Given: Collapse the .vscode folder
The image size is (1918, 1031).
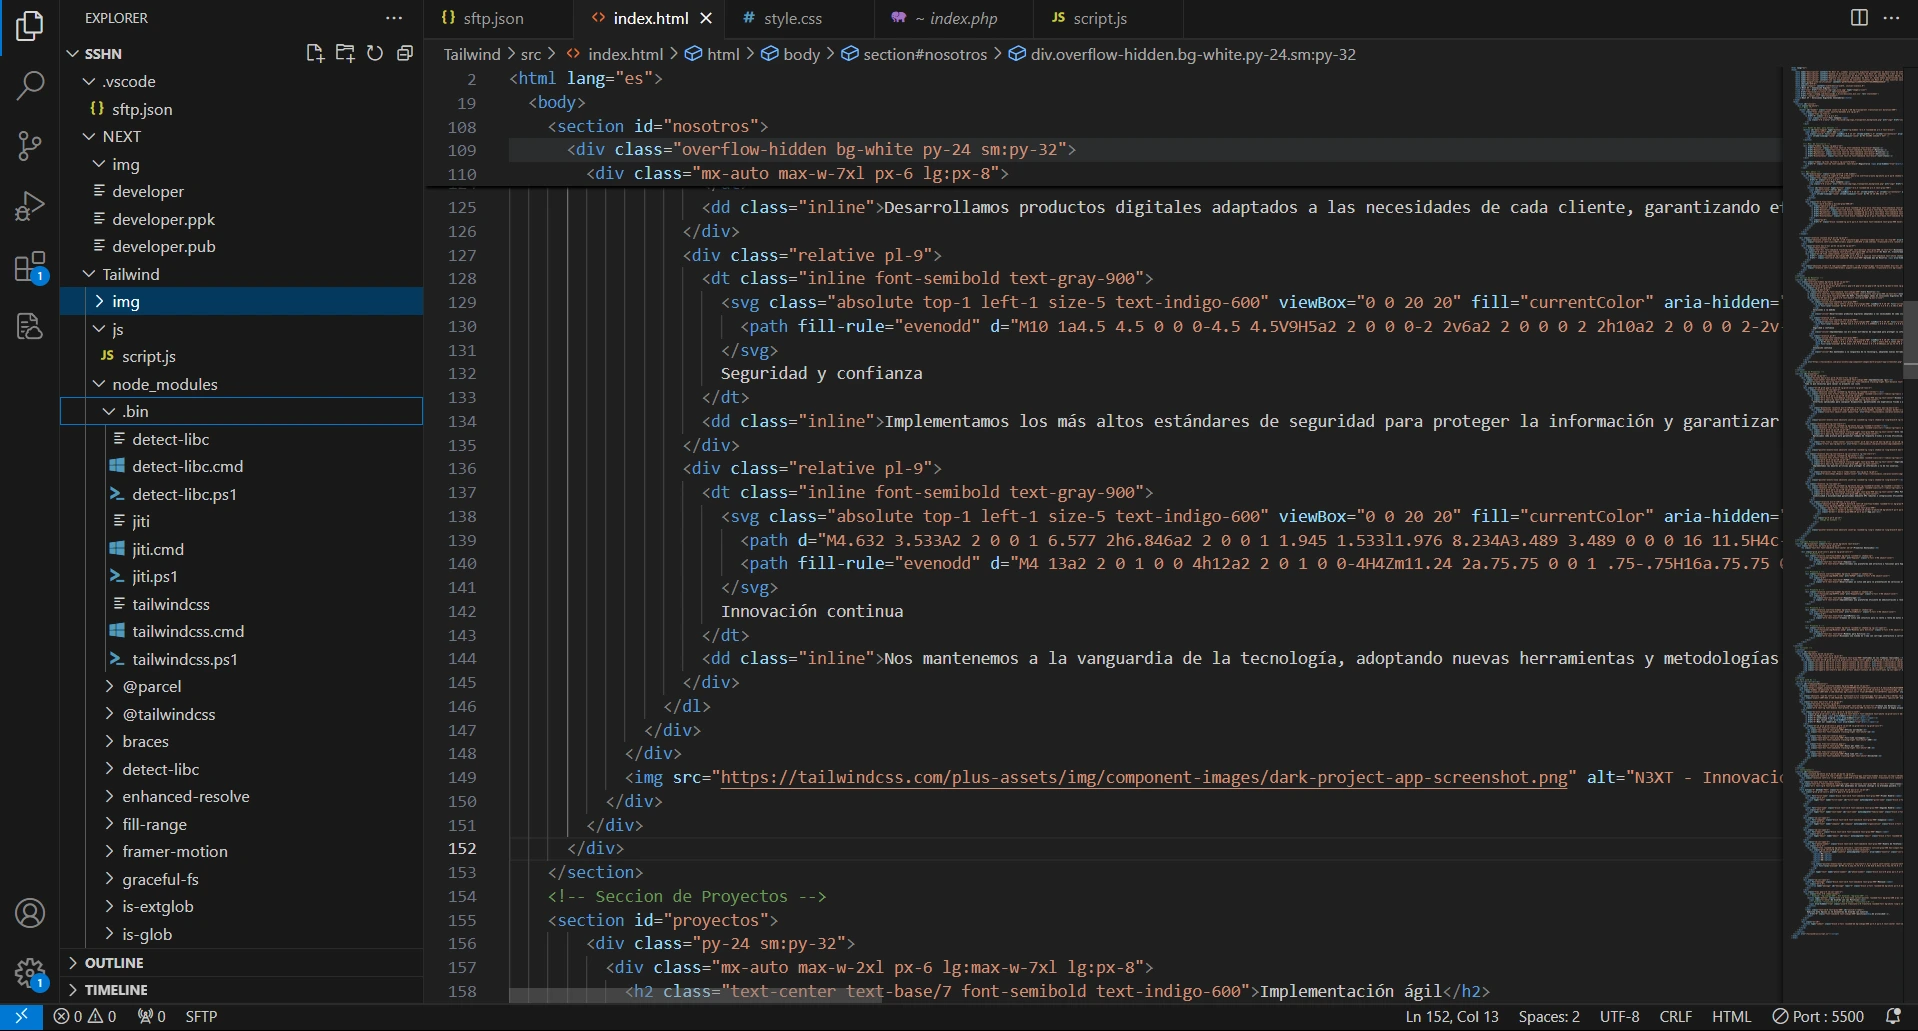Looking at the screenshot, I should click(x=129, y=81).
